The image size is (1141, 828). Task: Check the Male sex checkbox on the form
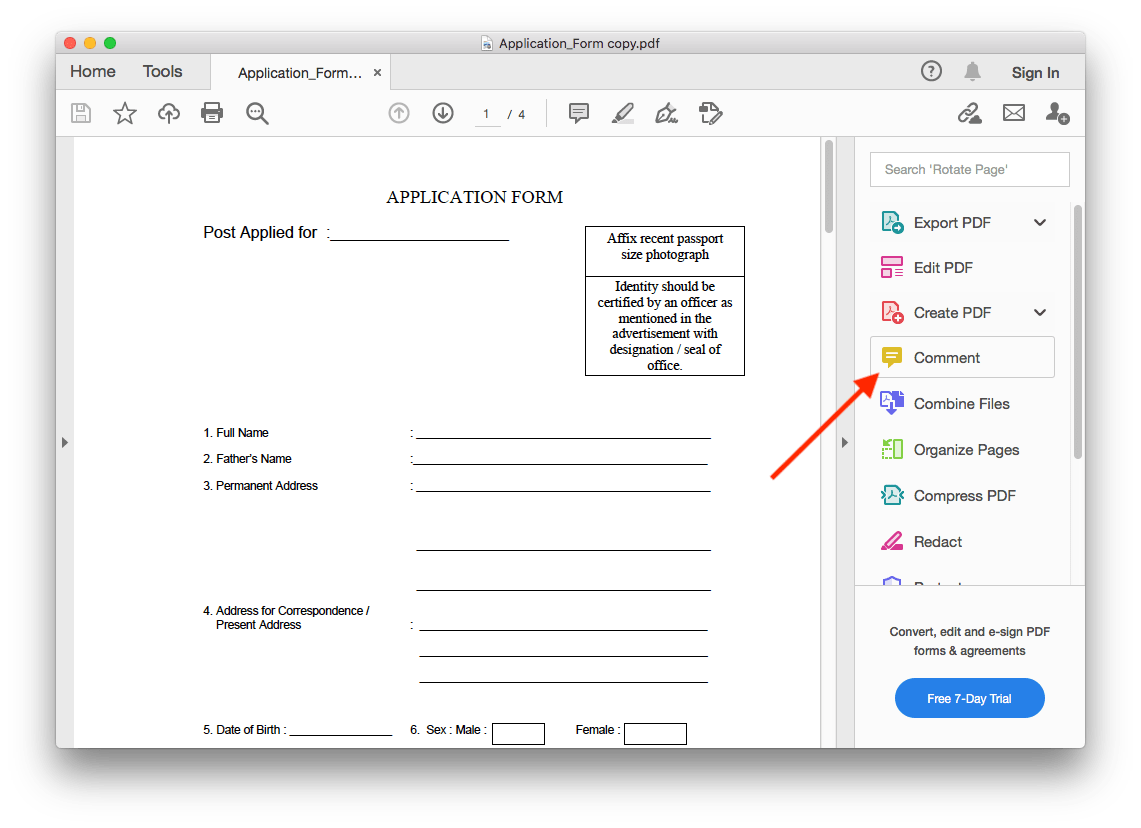(518, 733)
